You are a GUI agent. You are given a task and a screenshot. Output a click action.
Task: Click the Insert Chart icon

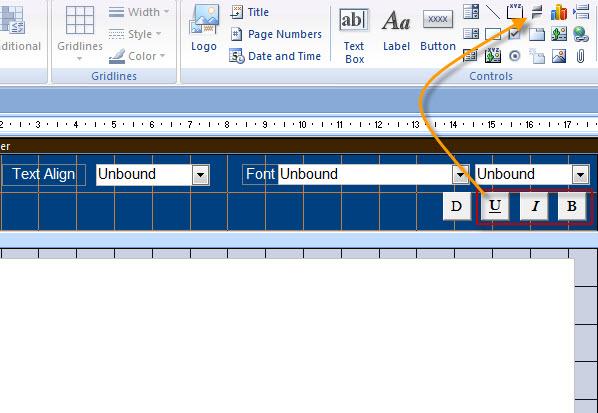click(559, 12)
